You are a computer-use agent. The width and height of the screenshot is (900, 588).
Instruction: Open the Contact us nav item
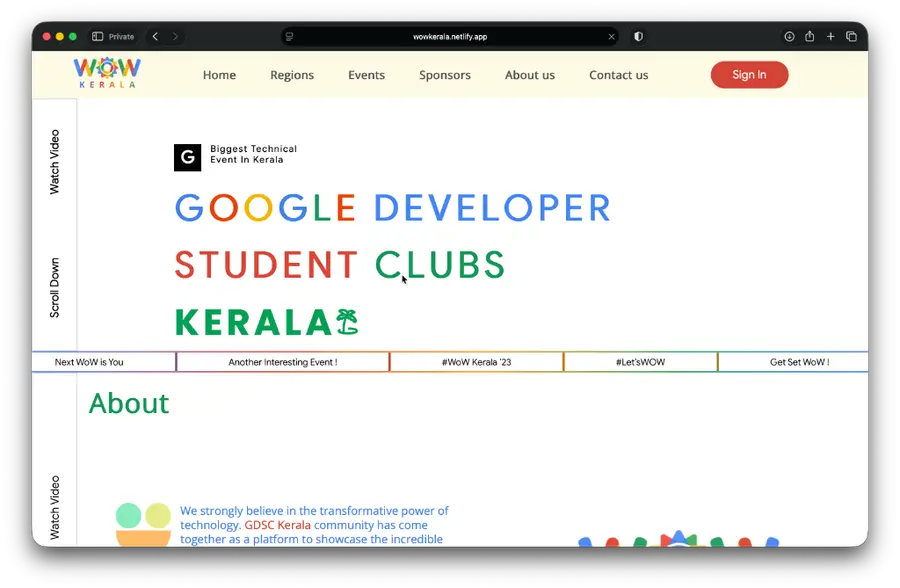(x=619, y=75)
